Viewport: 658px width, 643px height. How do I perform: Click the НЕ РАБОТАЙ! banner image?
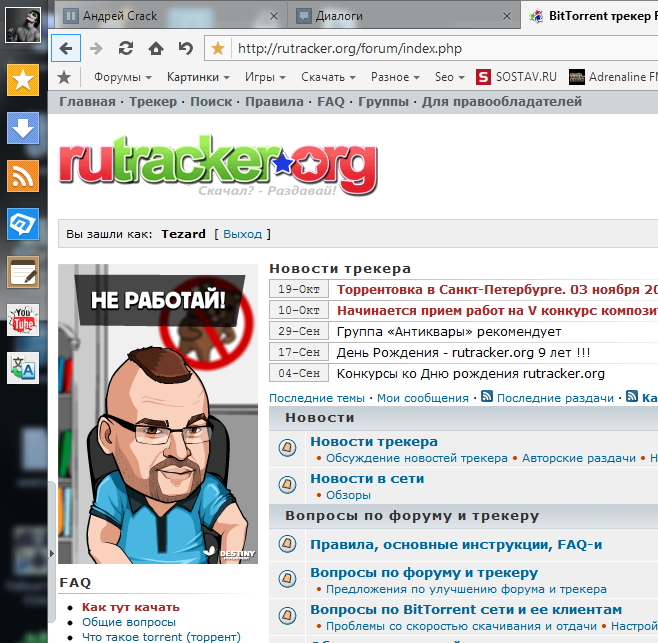coord(158,414)
